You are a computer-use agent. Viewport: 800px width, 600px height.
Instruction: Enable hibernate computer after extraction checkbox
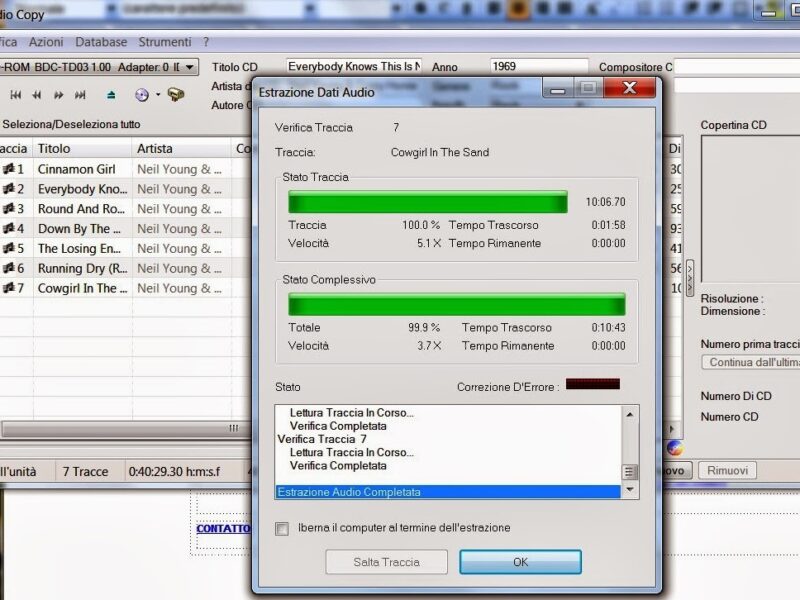click(282, 528)
